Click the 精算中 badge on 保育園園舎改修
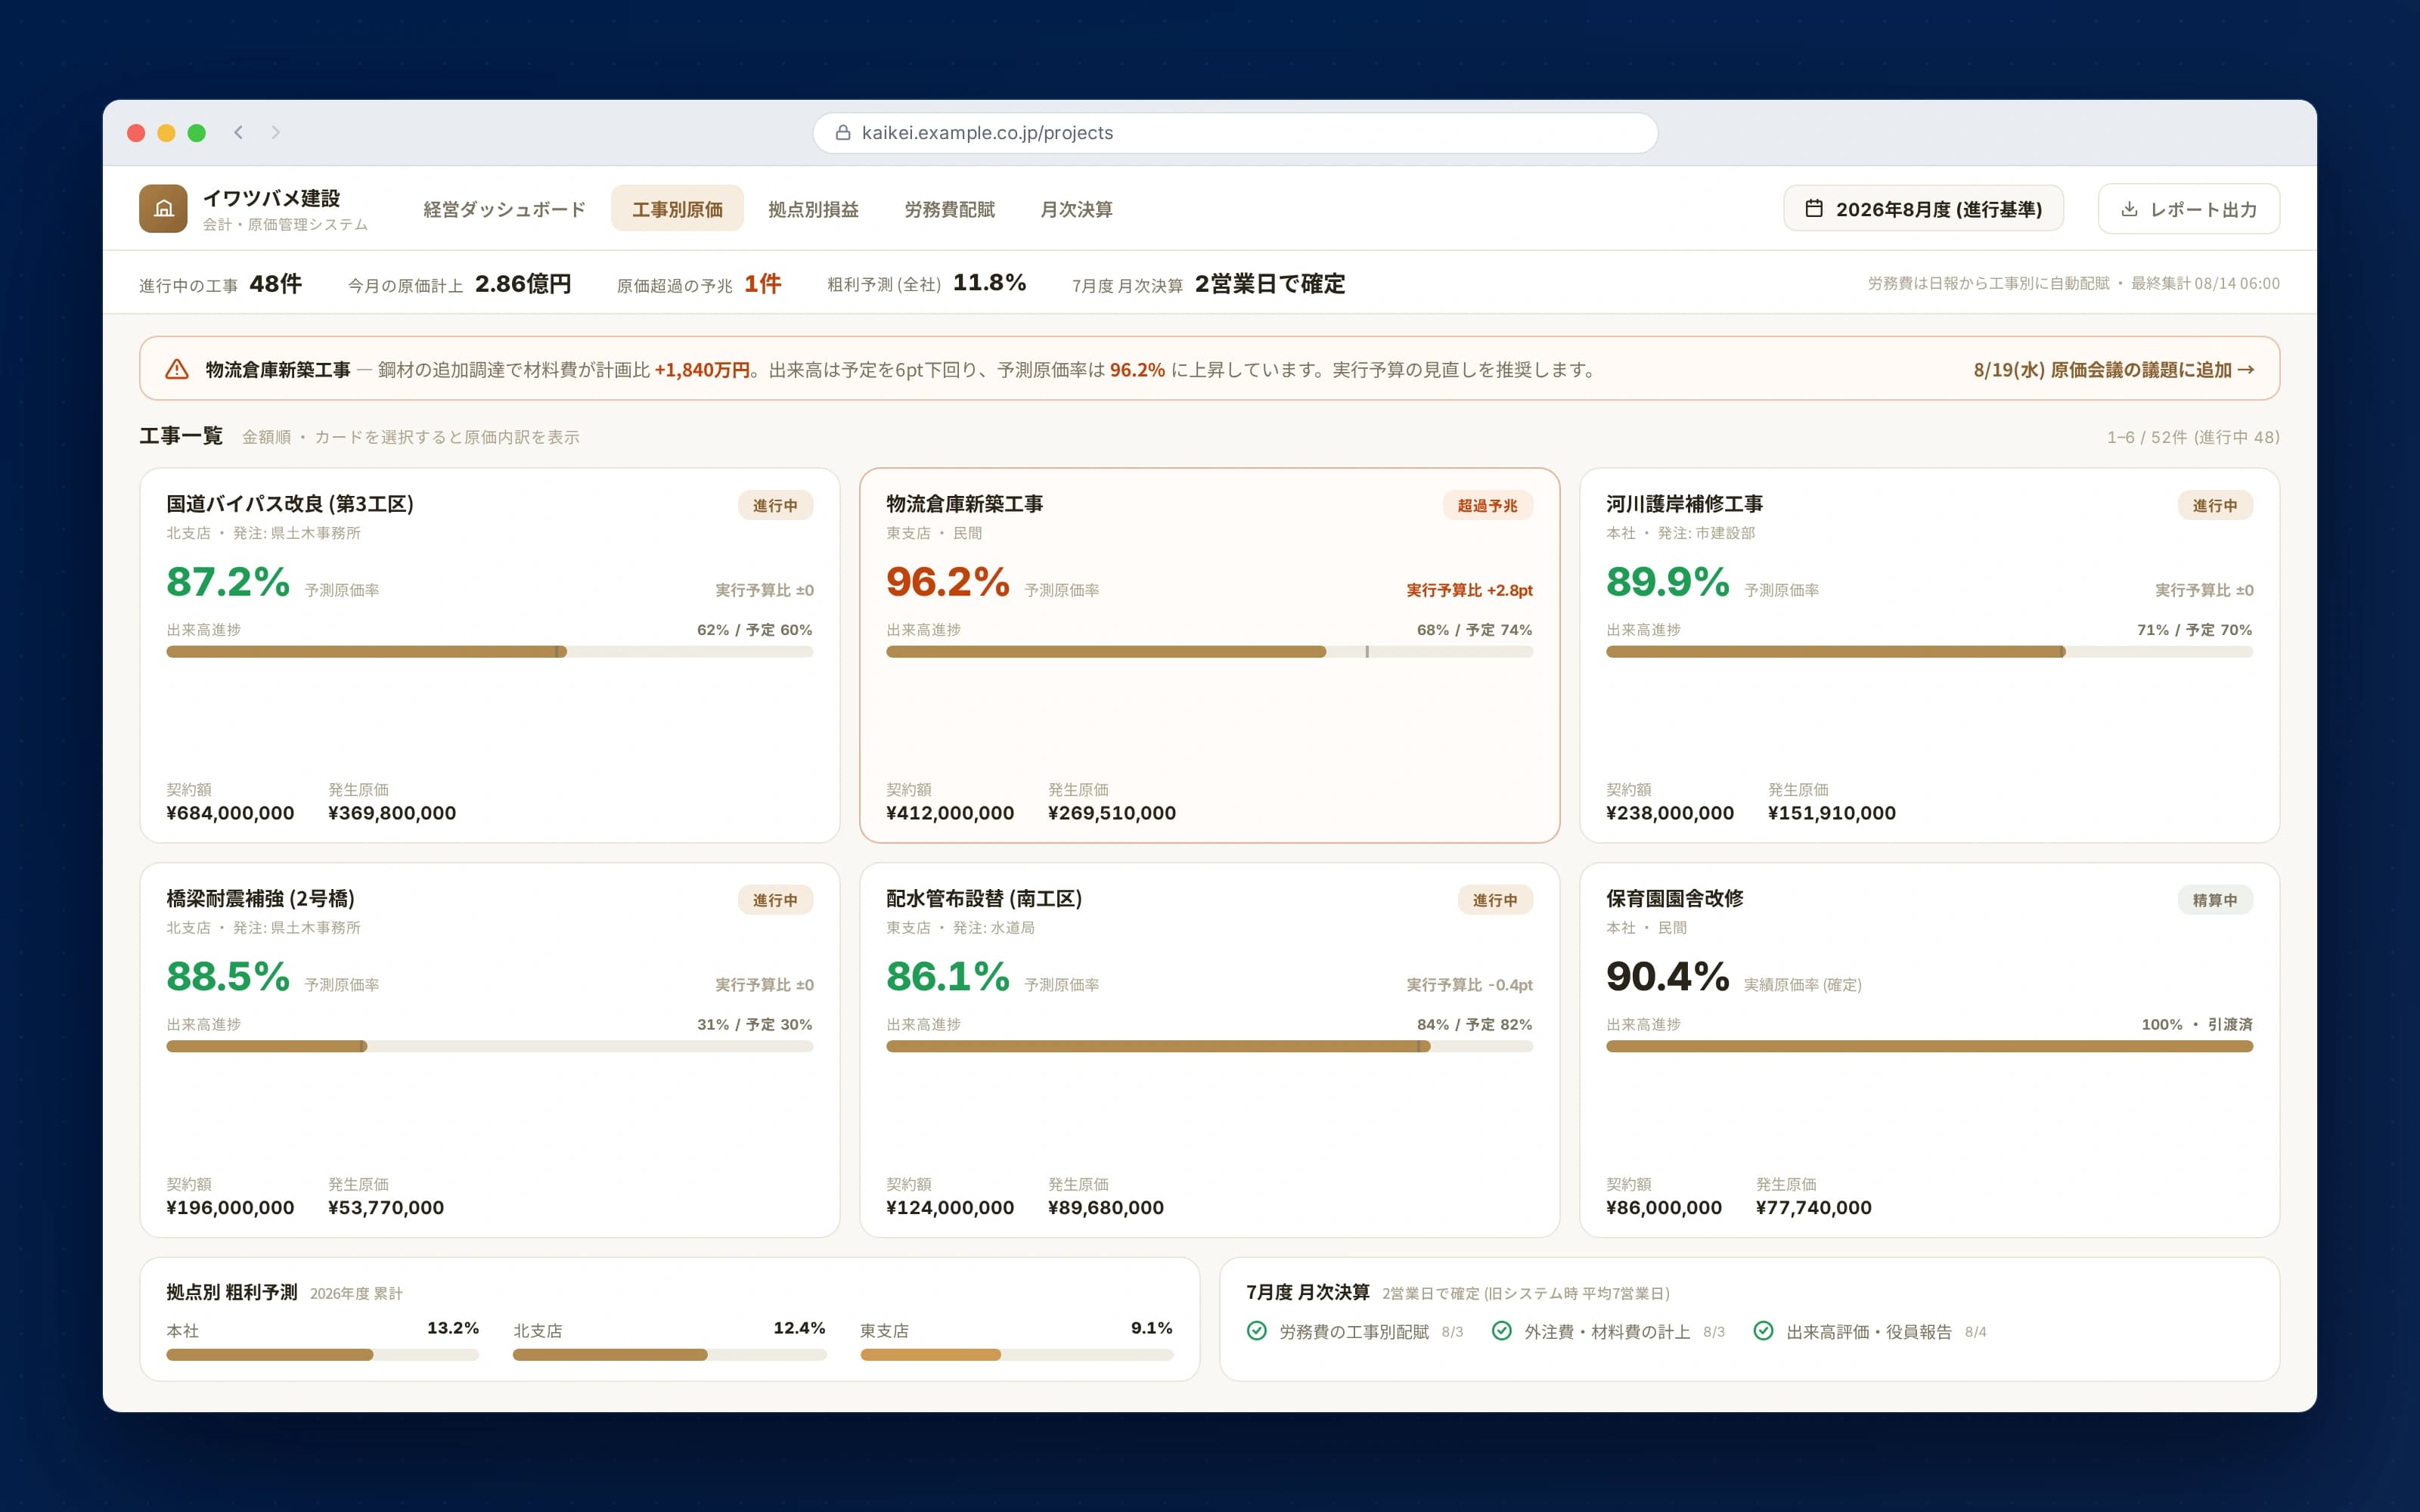The width and height of the screenshot is (2420, 1512). click(x=2215, y=900)
